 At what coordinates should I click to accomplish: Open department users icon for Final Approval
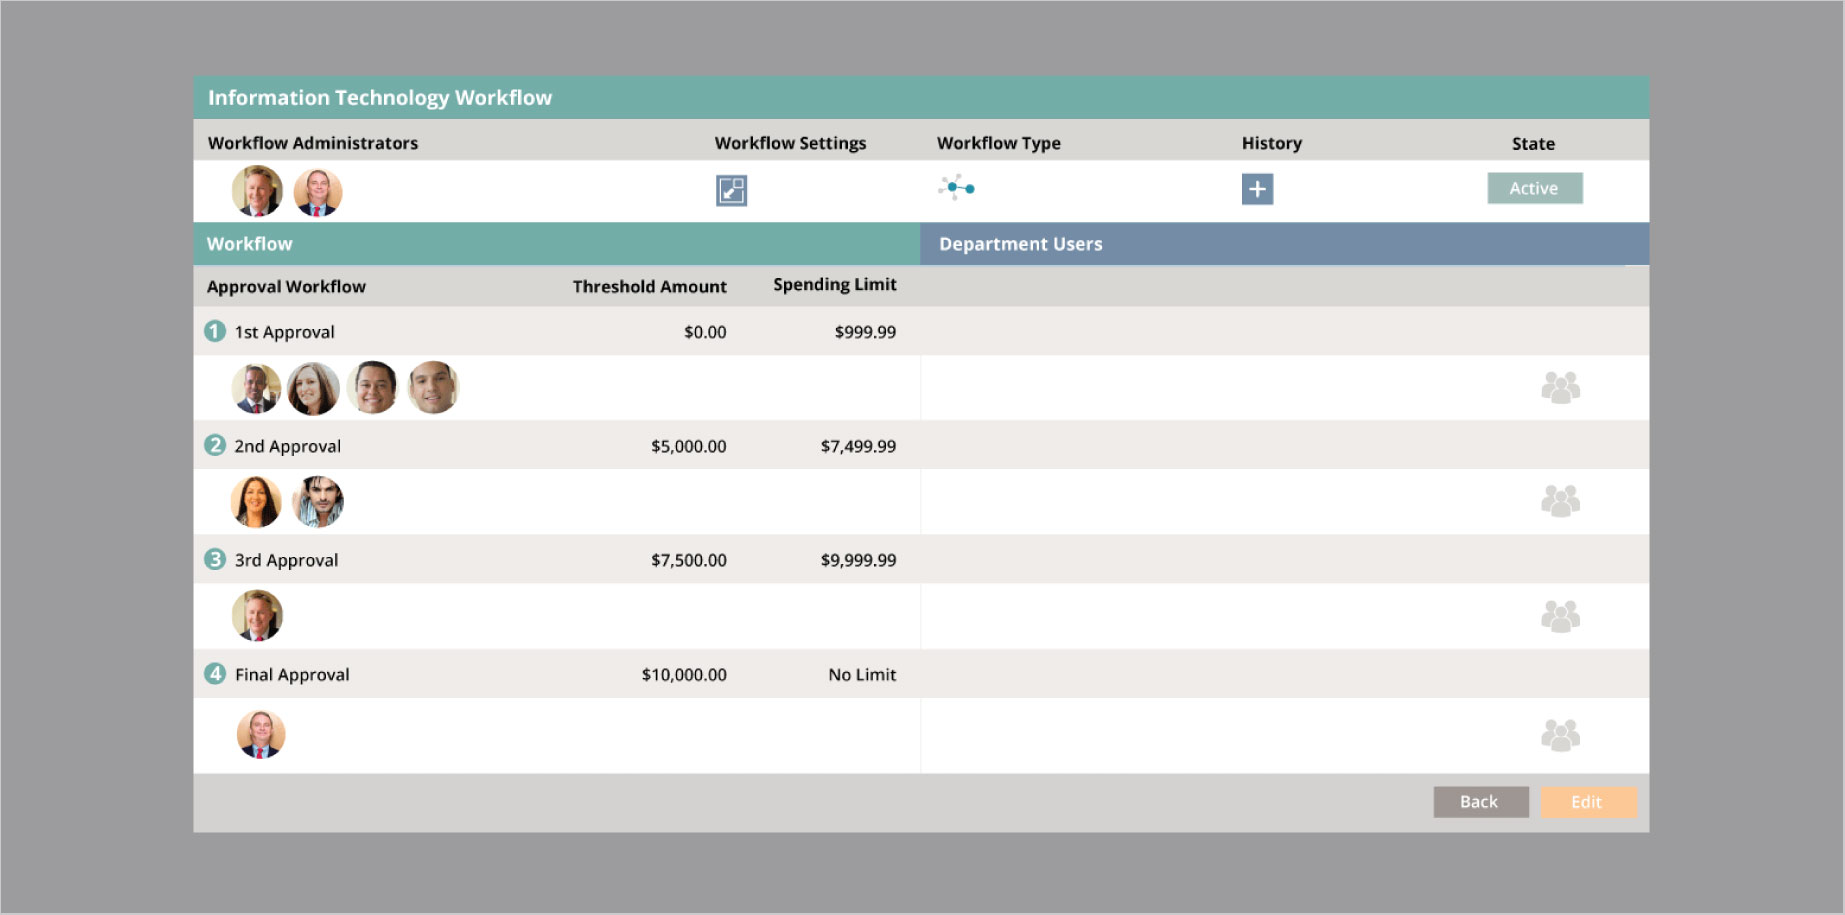click(x=1560, y=736)
